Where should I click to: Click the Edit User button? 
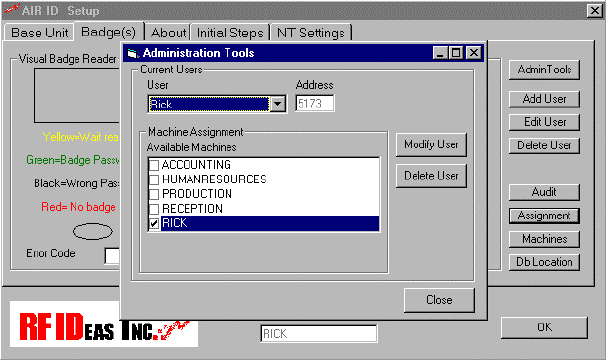(544, 122)
